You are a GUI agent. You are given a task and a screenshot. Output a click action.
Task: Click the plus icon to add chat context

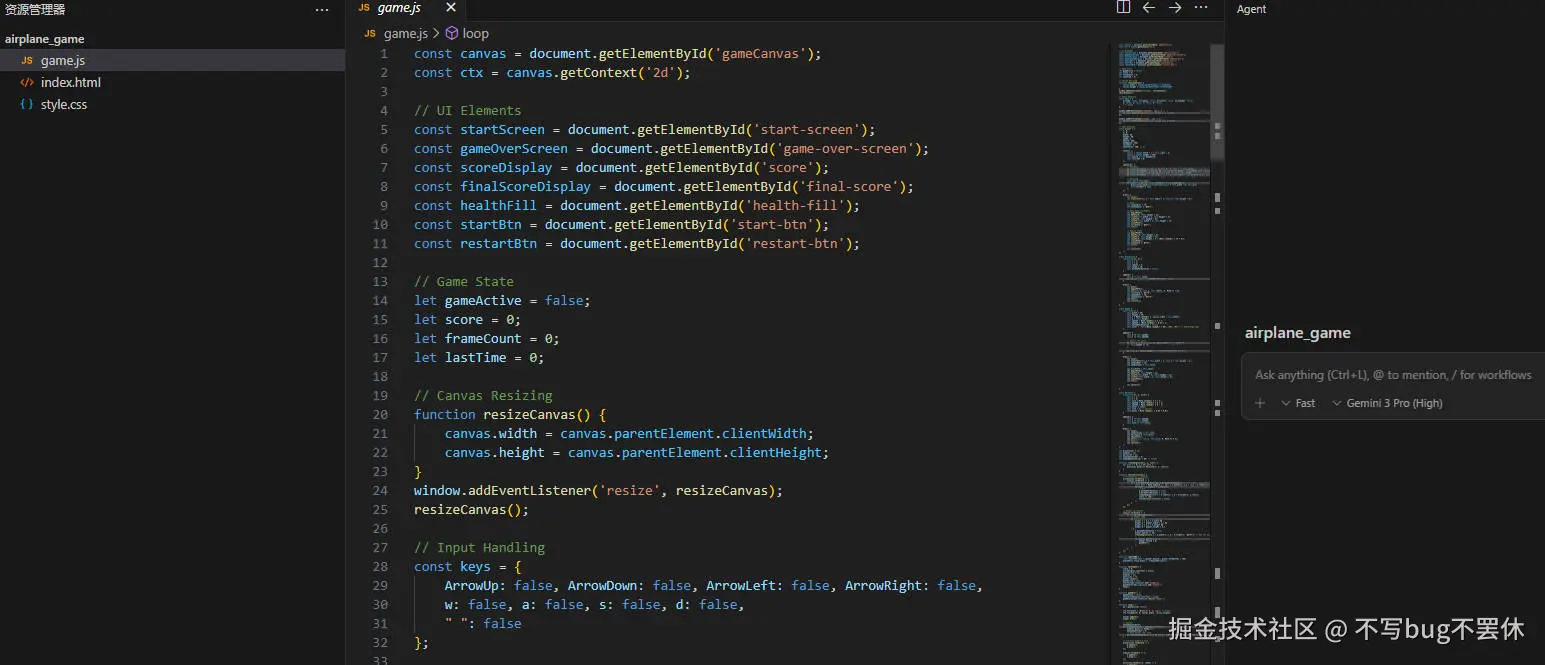[x=1260, y=403]
